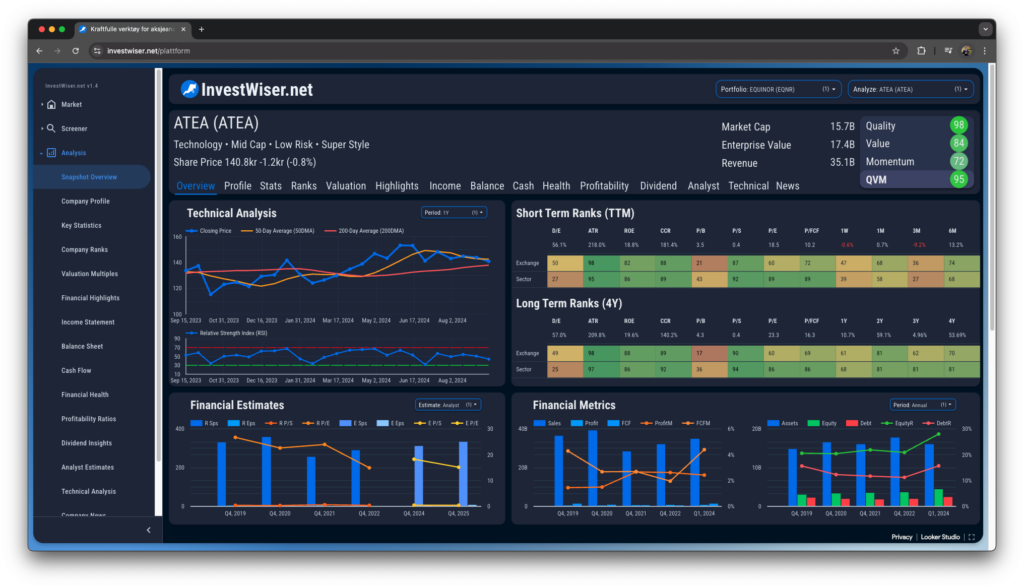Image resolution: width=1024 pixels, height=588 pixels.
Task: Go to the Income tab
Action: (x=445, y=186)
